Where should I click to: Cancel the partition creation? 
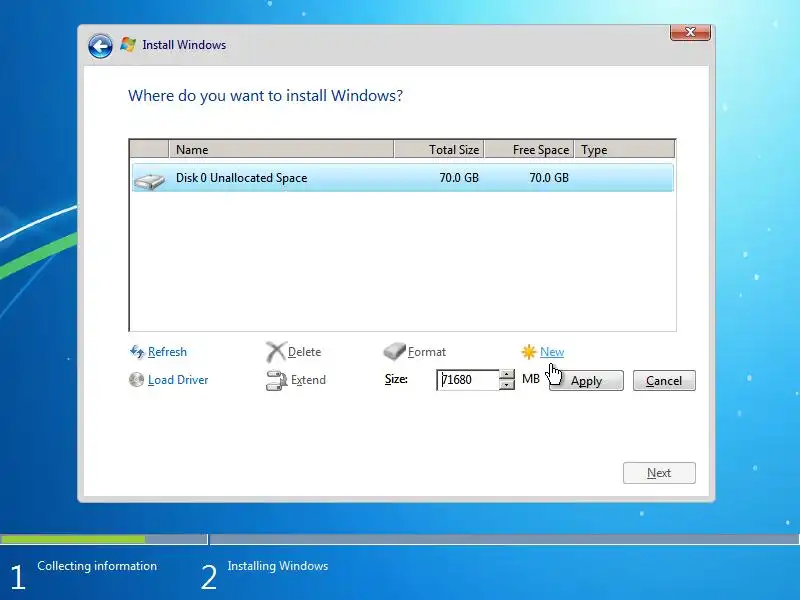[664, 381]
